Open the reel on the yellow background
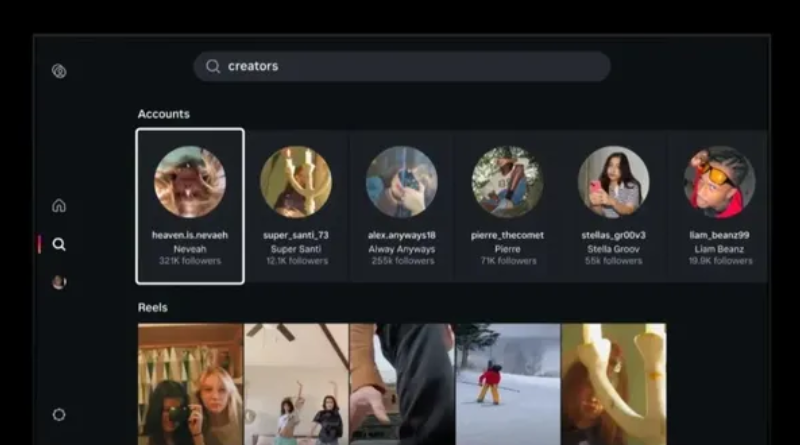The width and height of the screenshot is (800, 445). tap(613, 384)
